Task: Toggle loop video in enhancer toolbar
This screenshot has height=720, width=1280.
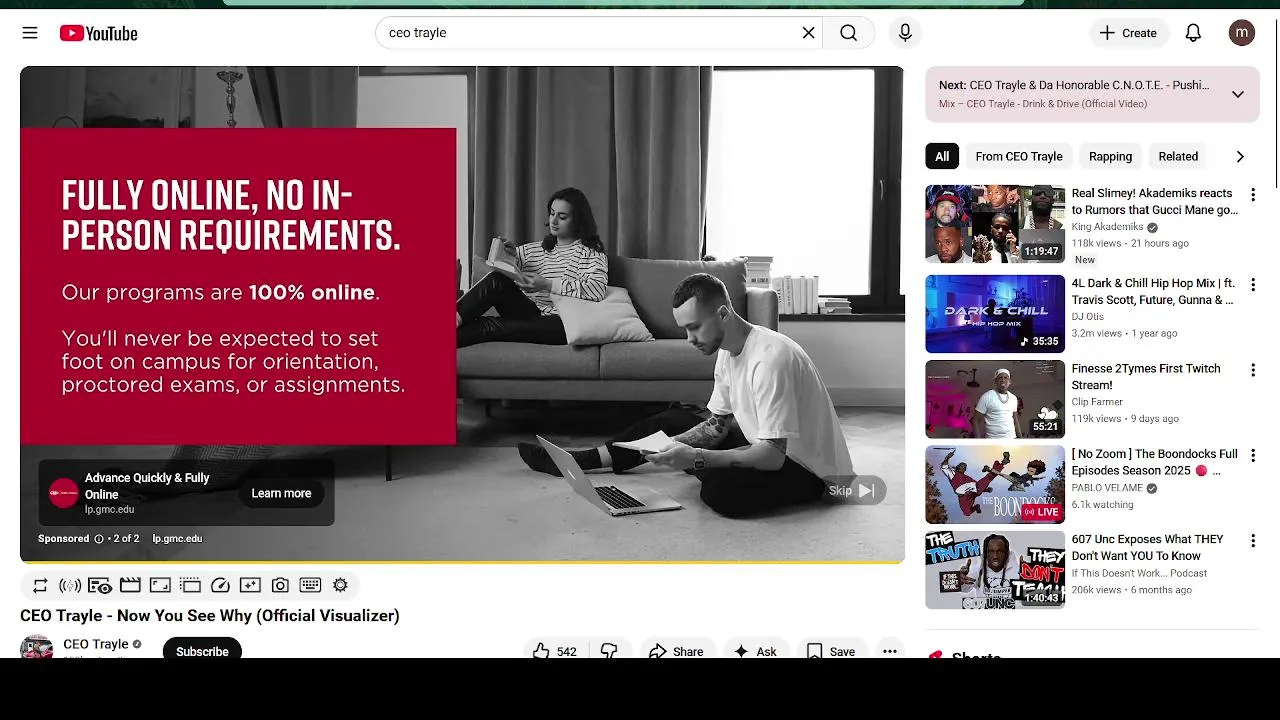Action: [40, 585]
